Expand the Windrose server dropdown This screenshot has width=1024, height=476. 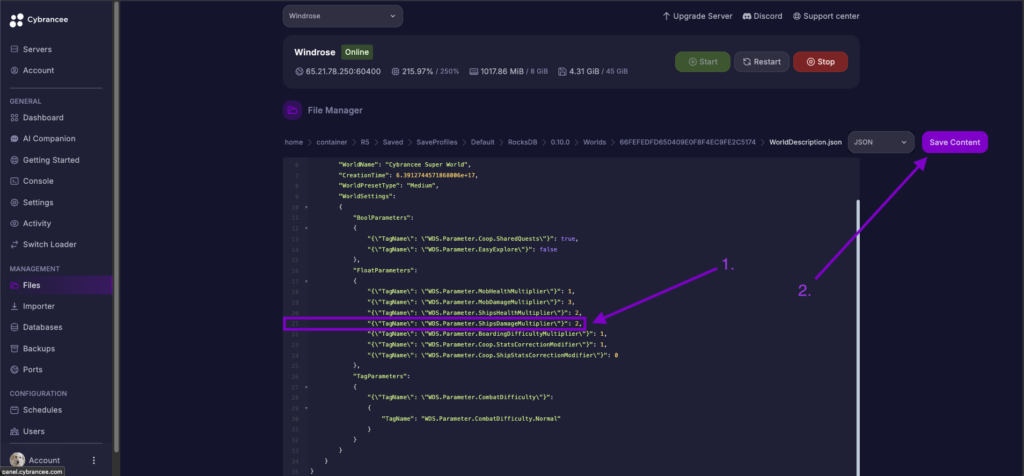[x=342, y=16]
